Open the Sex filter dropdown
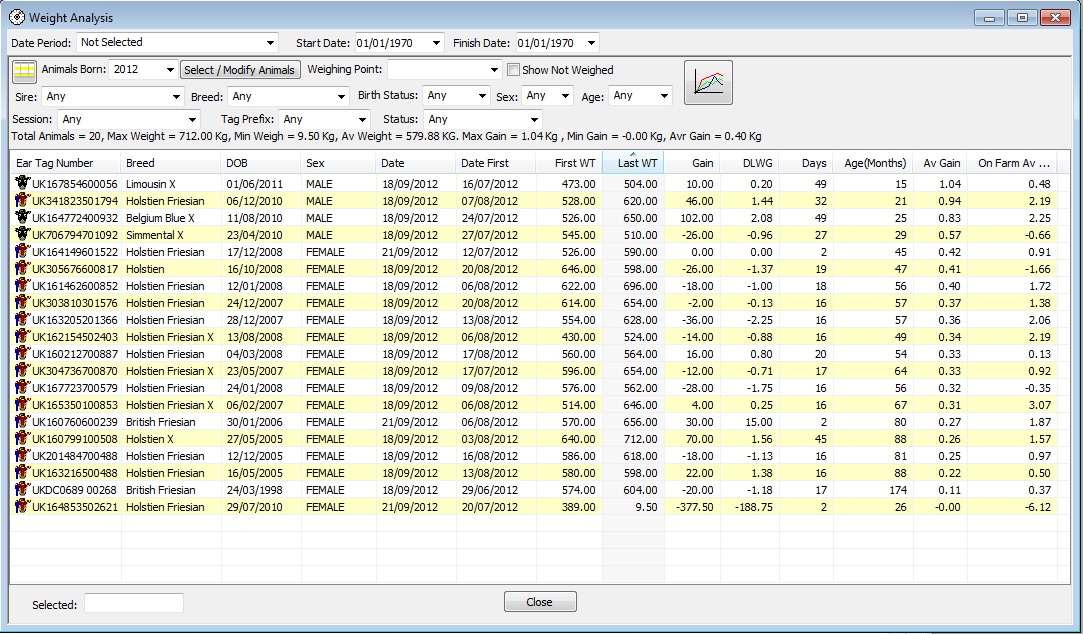 click(566, 96)
